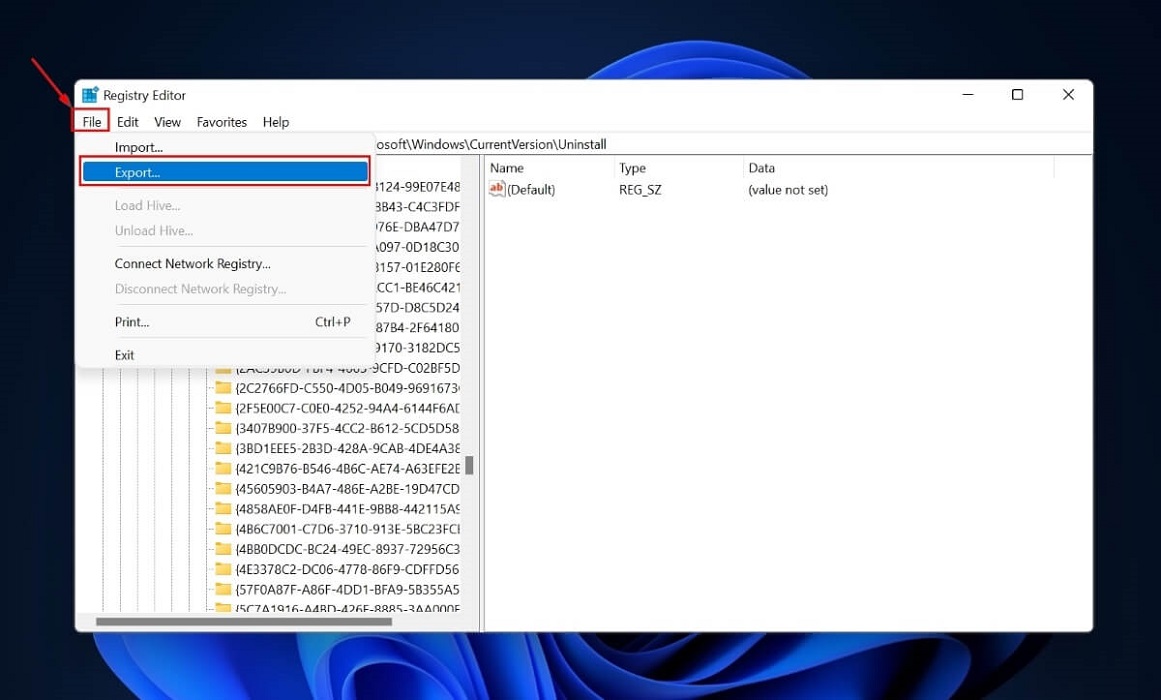
Task: Click the folder icon of key {4858AE0F-D4FB...}
Action: tap(222, 508)
